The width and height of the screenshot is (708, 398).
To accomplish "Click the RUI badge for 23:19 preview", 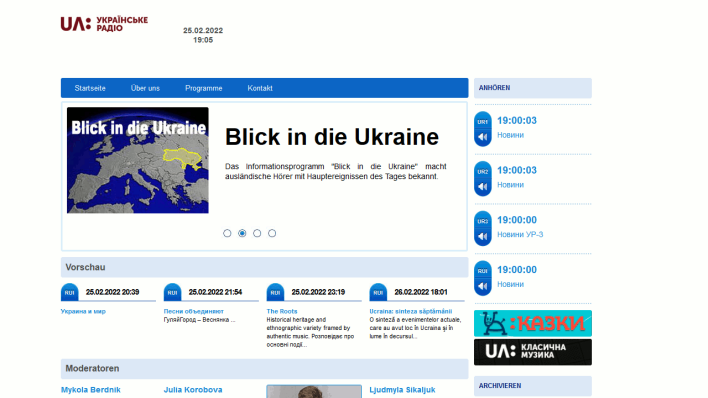I will (275, 292).
